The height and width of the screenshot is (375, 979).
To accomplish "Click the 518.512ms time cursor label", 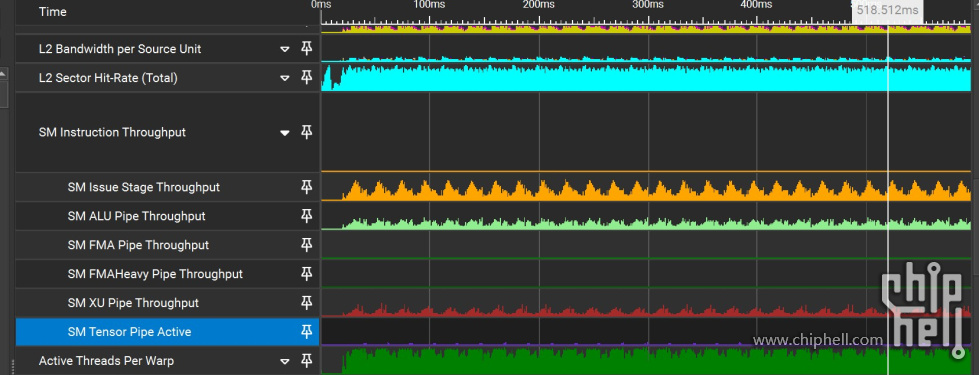I will click(x=887, y=11).
